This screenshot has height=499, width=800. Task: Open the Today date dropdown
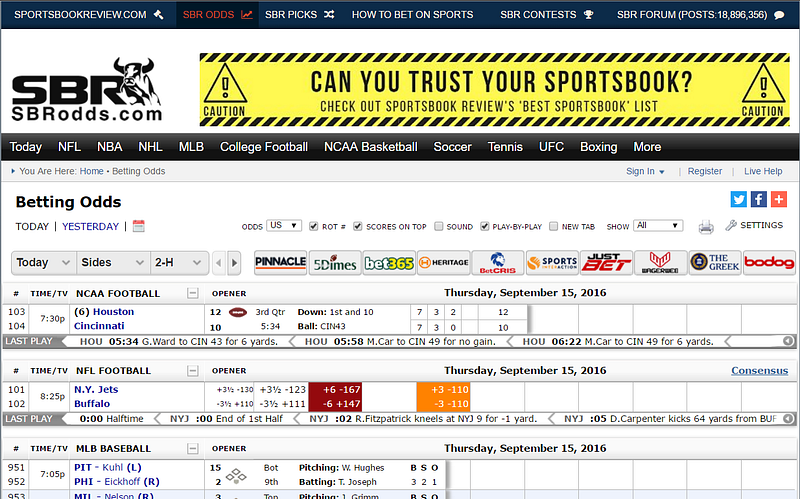(x=44, y=263)
